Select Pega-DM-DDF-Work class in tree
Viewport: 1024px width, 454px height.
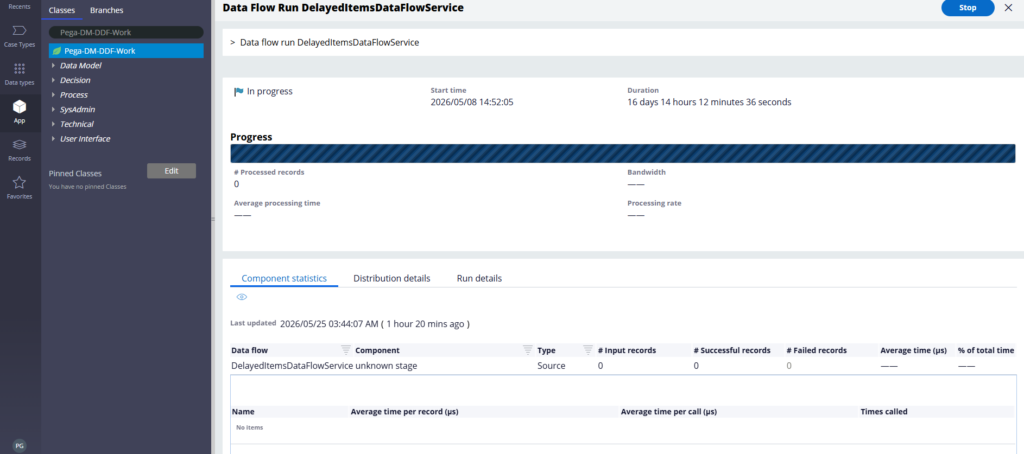126,50
